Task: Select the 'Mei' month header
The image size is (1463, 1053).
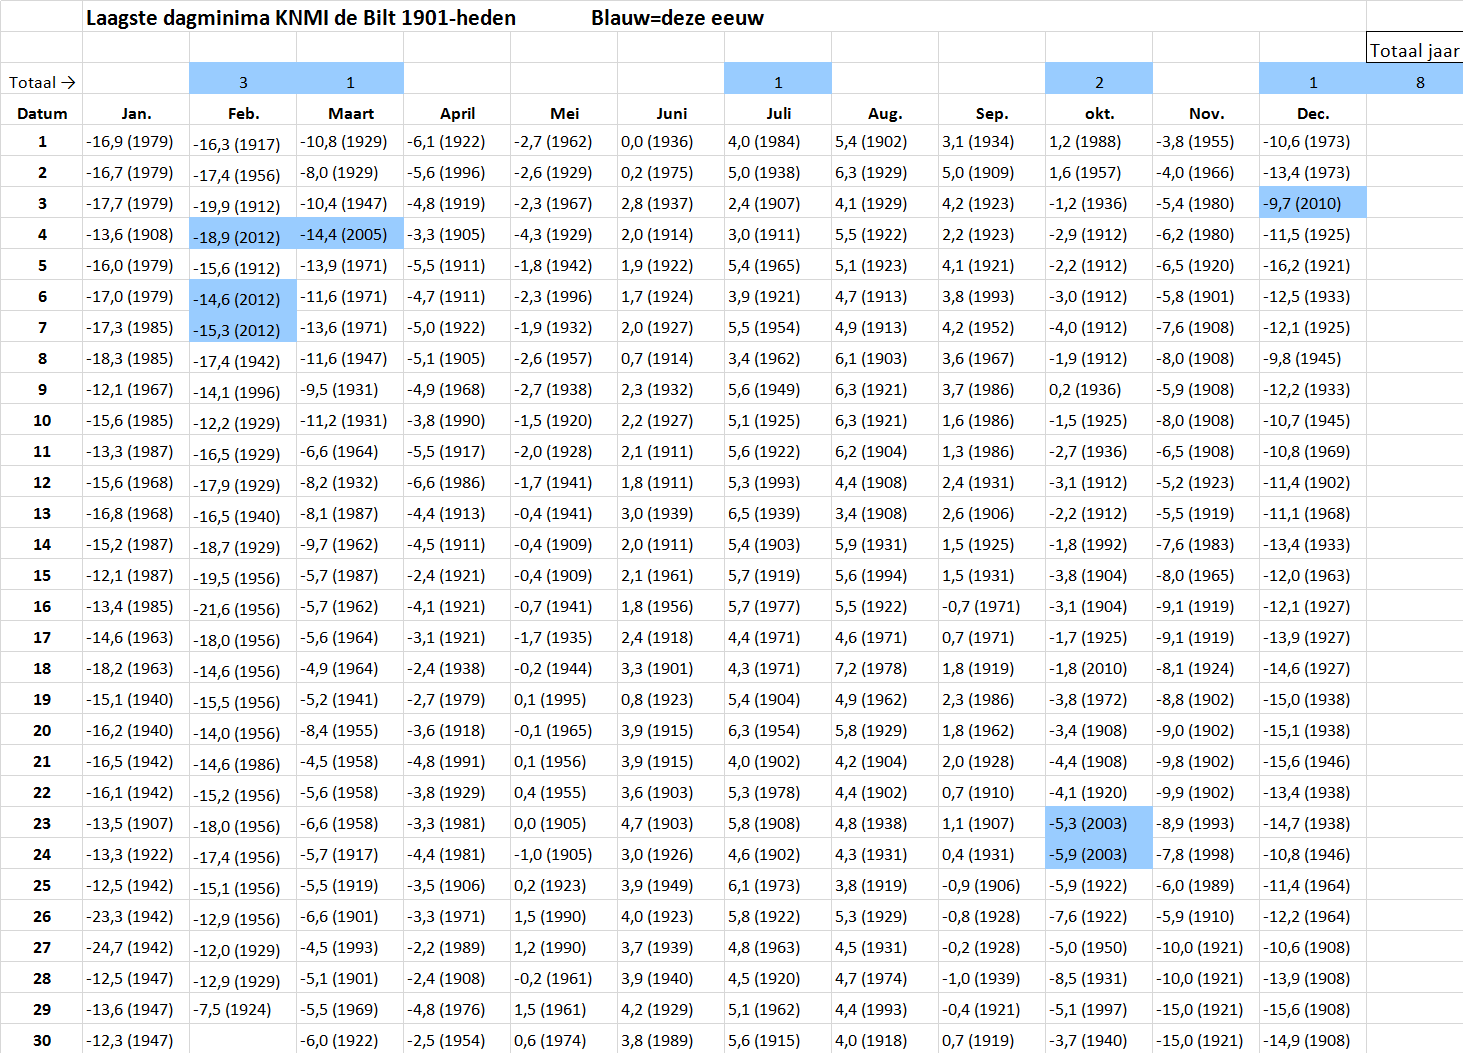Action: 564,113
